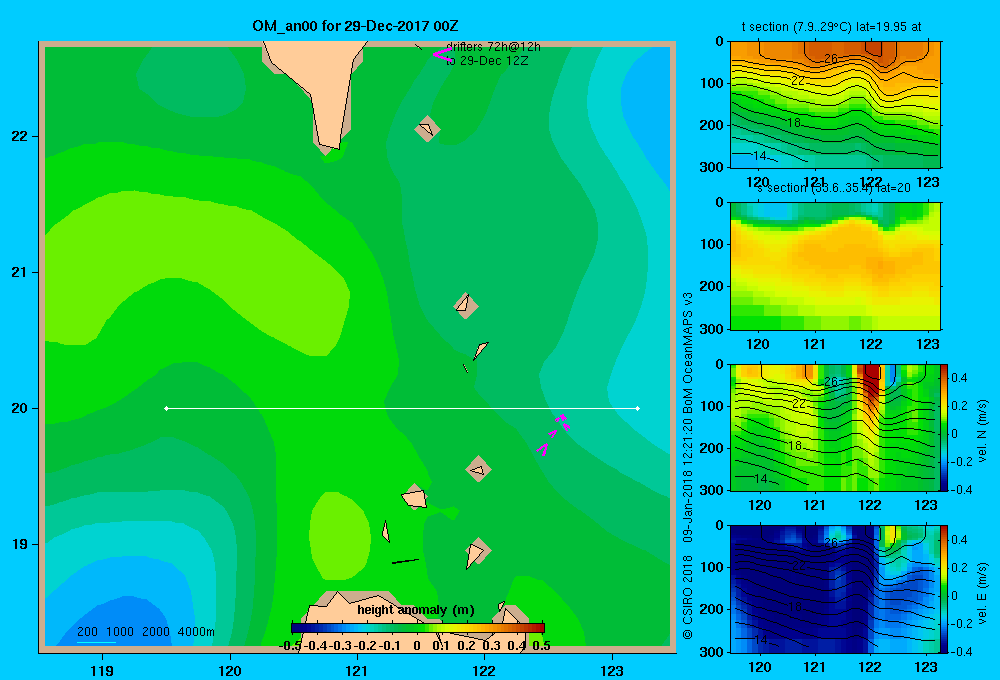Open the temperature section panel
Viewport: 1000px width, 680px height.
[835, 105]
